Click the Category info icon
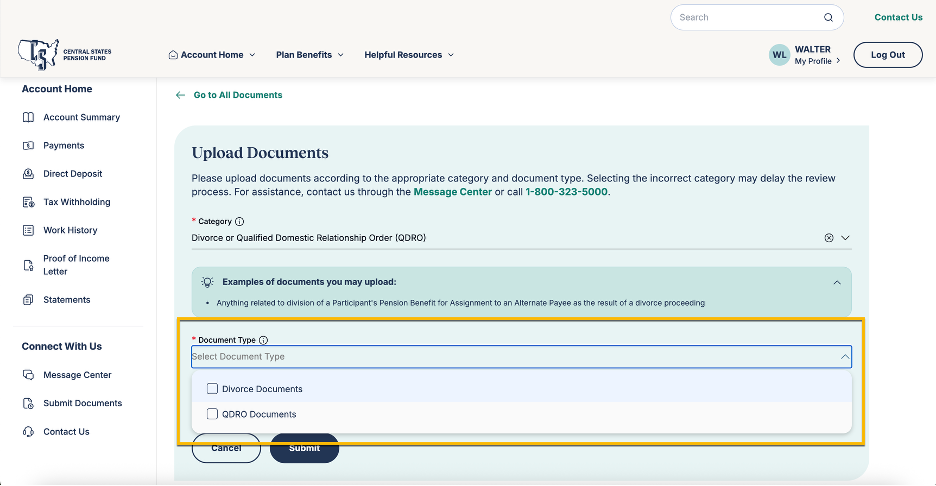This screenshot has height=486, width=936. (x=239, y=222)
